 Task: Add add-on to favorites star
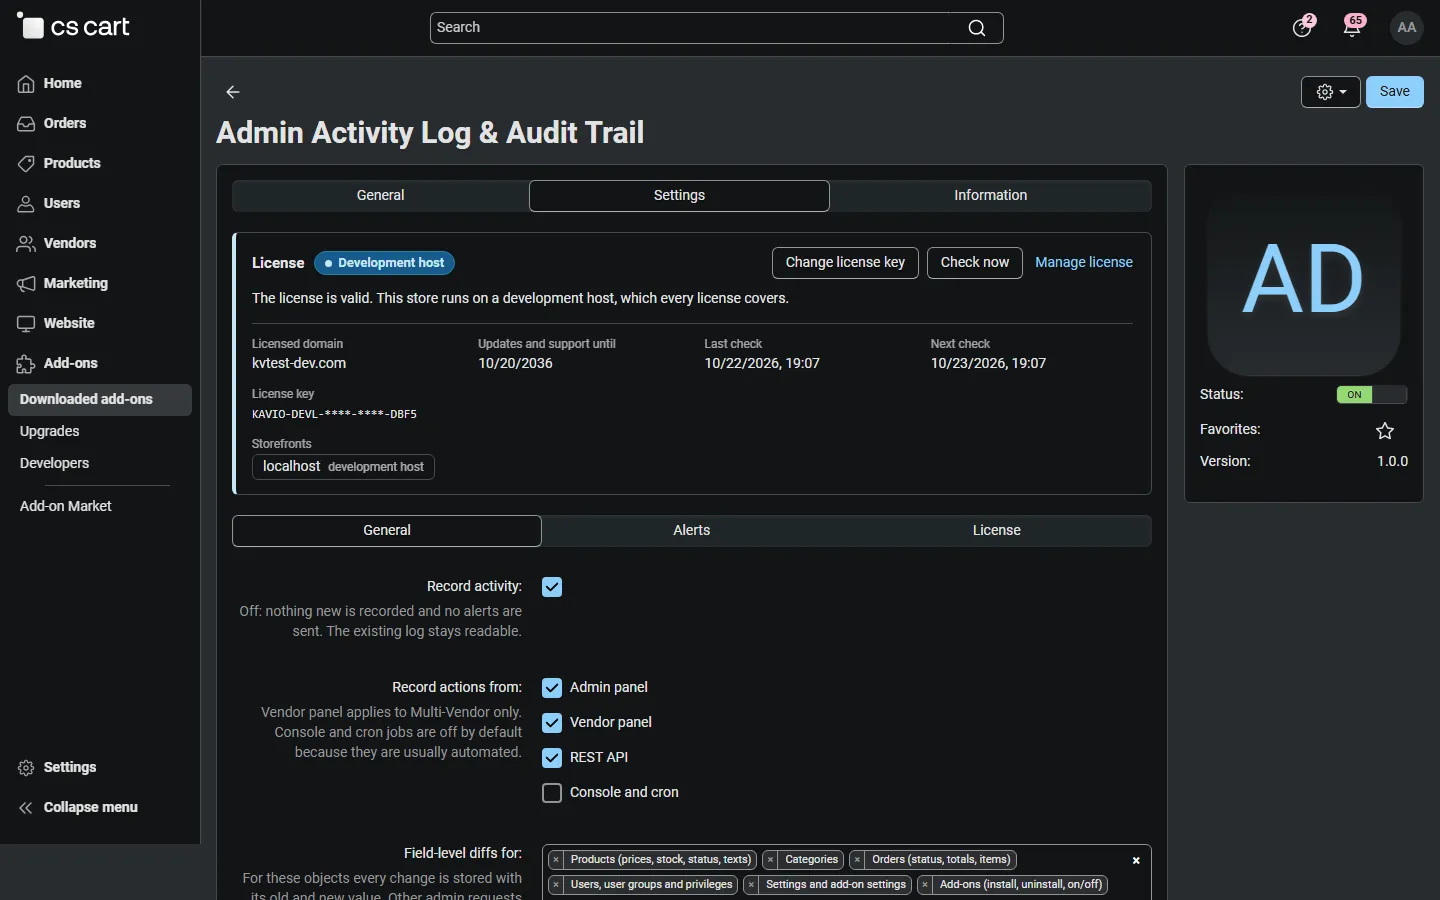pyautogui.click(x=1385, y=431)
